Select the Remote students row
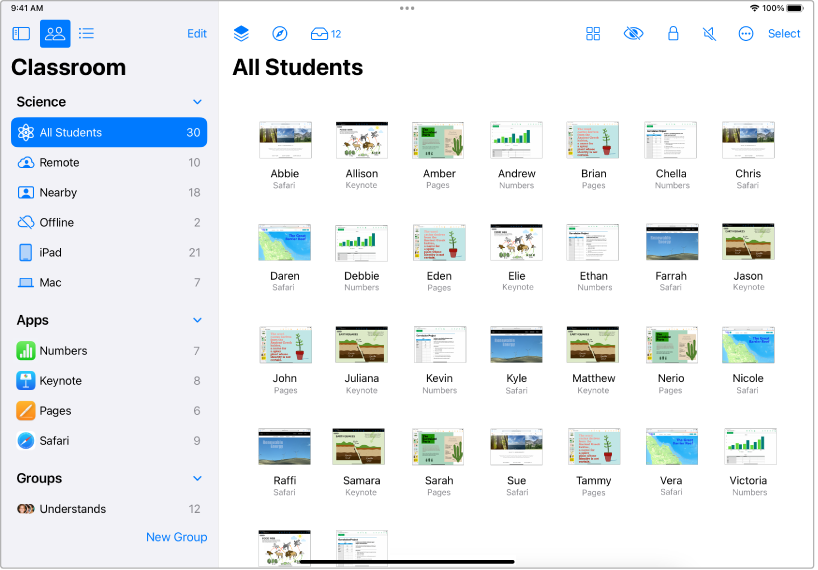 click(109, 163)
